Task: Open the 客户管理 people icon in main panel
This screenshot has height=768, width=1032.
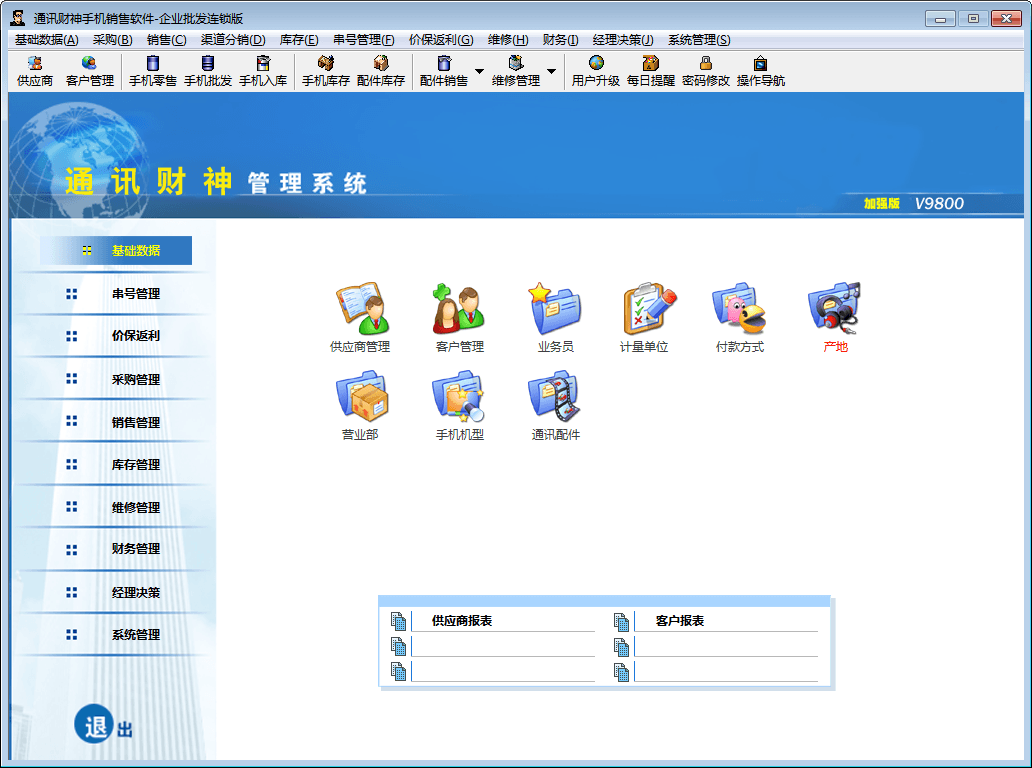Action: click(459, 309)
